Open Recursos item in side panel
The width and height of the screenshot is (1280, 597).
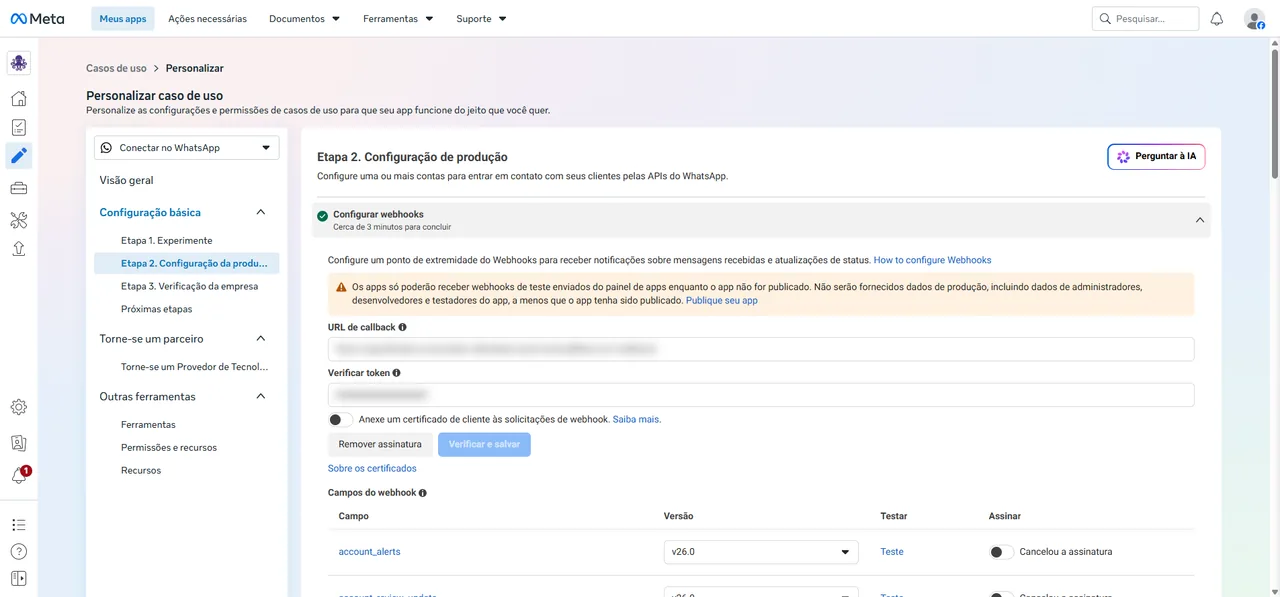[x=141, y=471]
